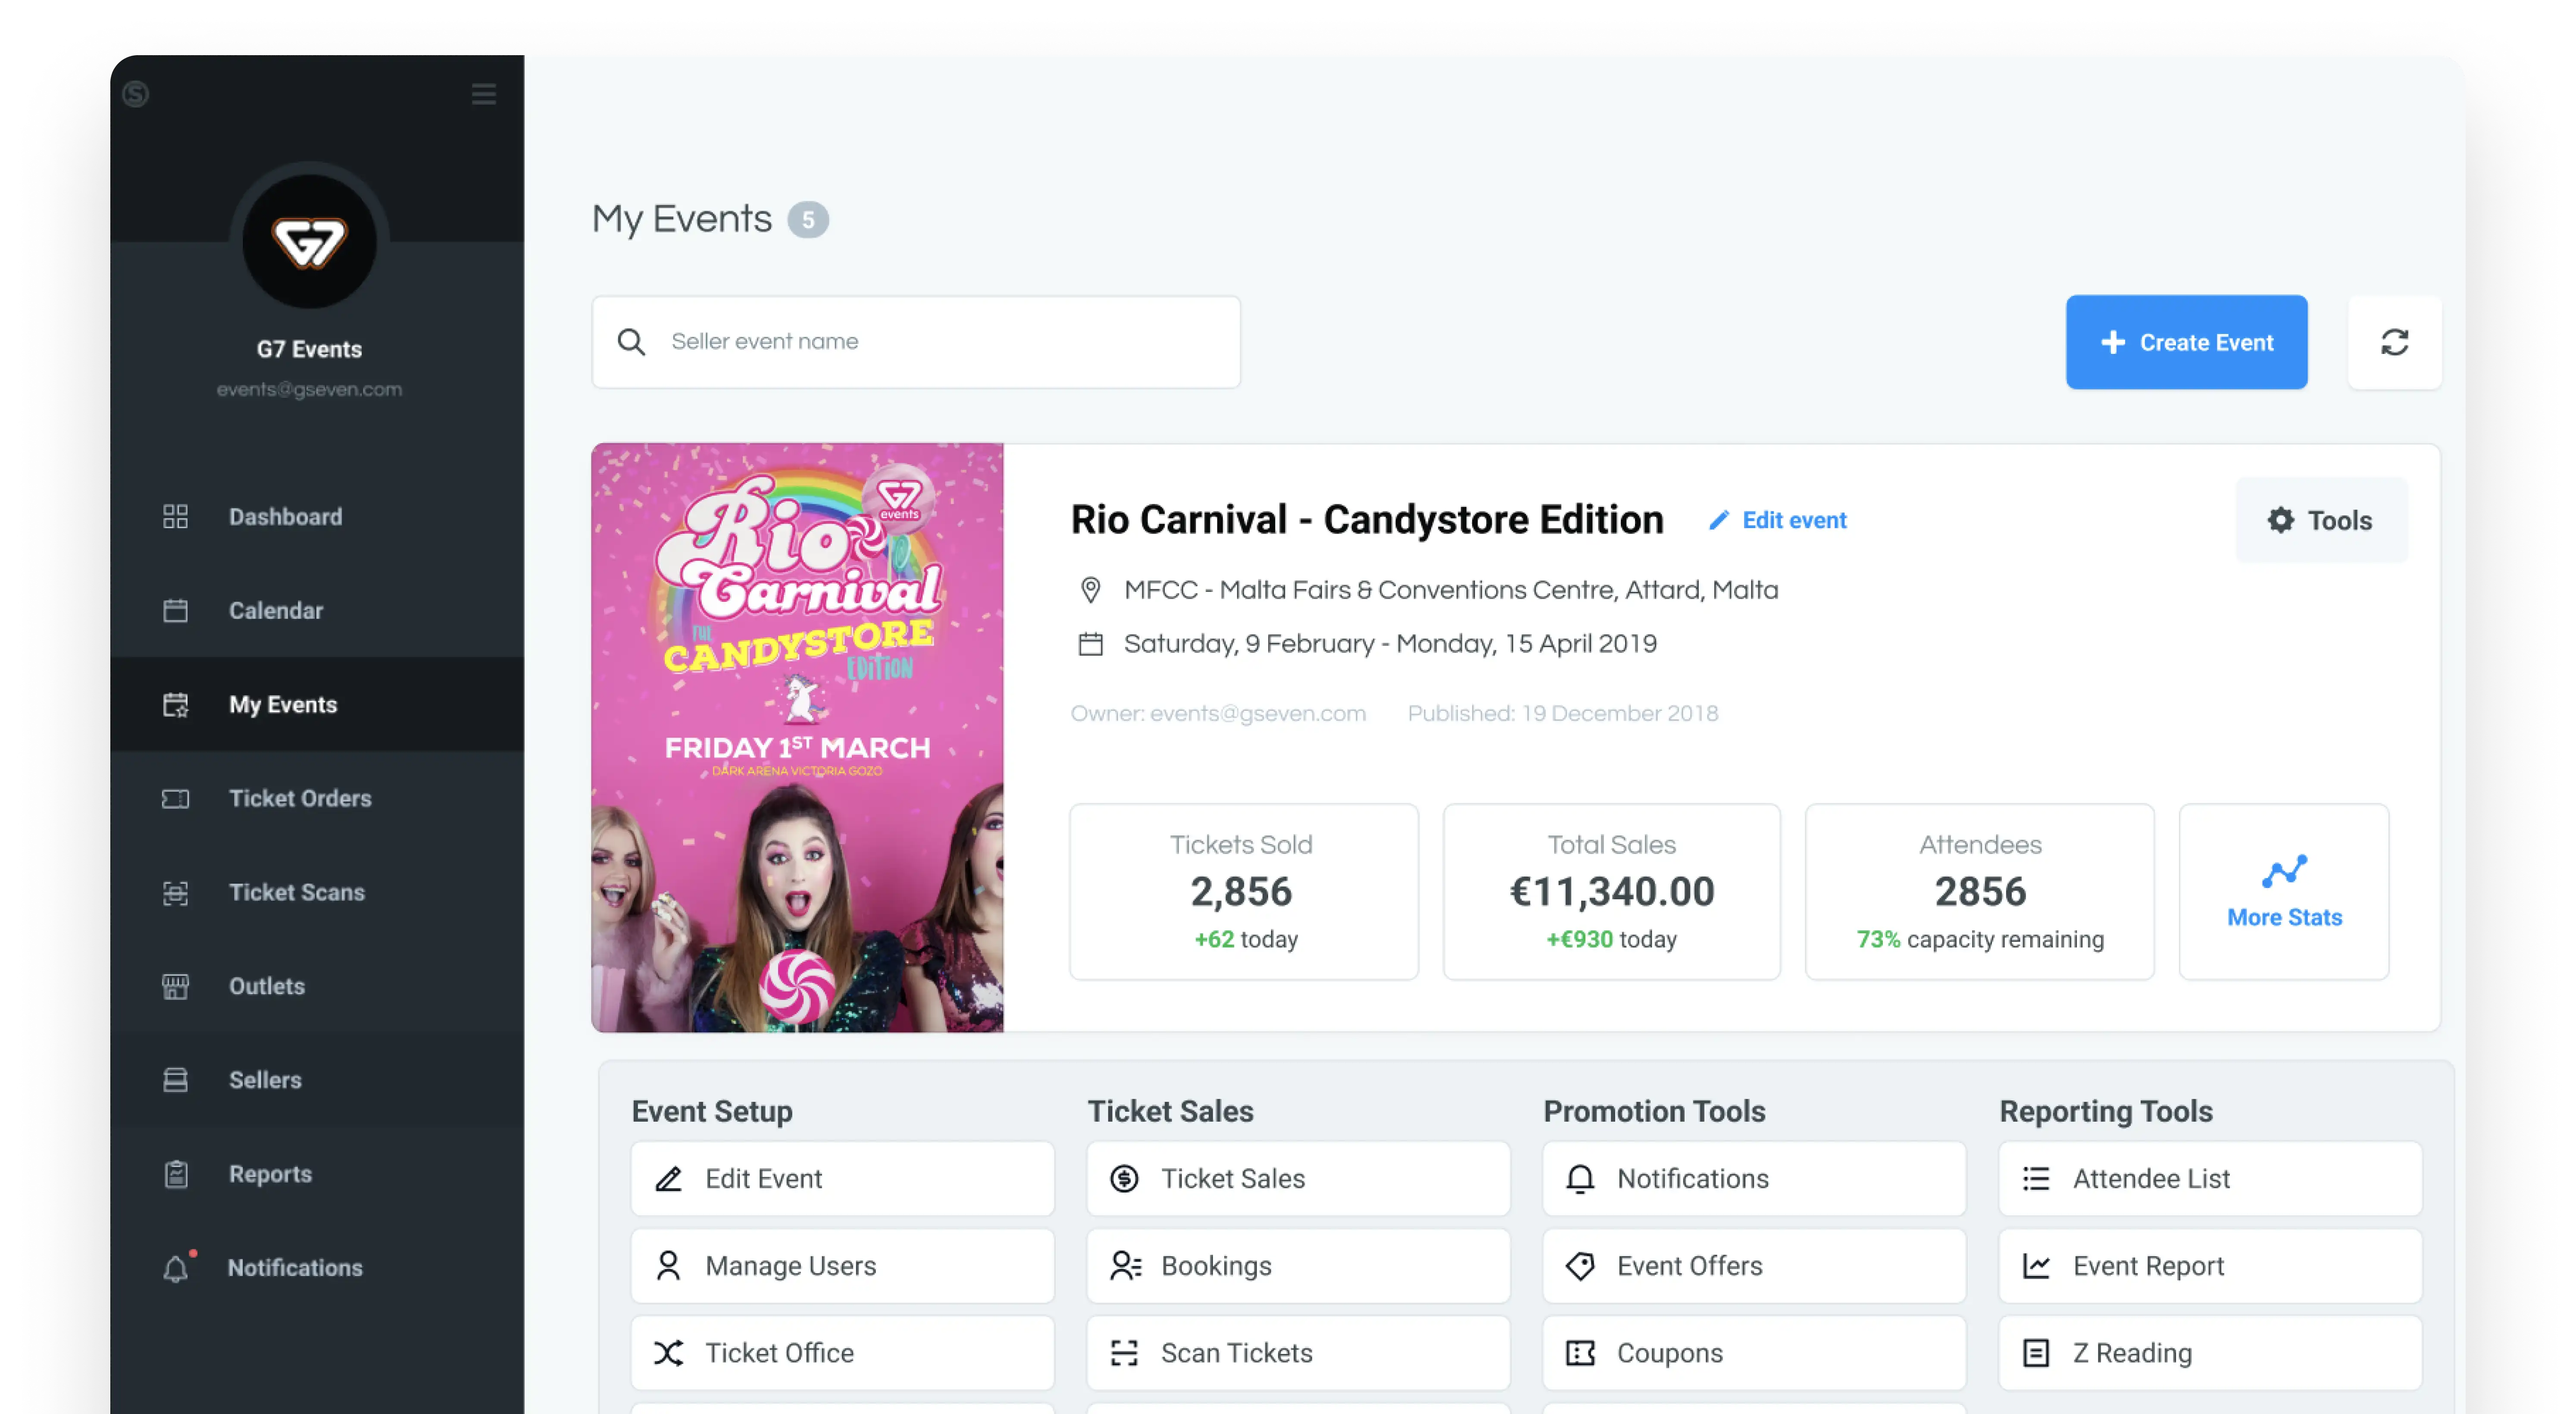Click the event title Rio Carnival - Candystore Edition
2576x1414 pixels.
1367,520
